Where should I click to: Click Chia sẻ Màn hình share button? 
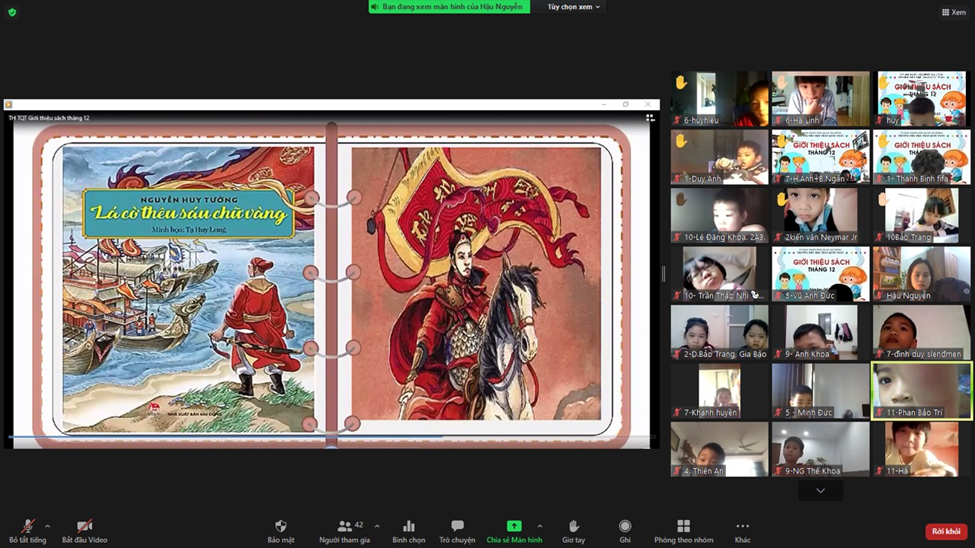click(514, 531)
